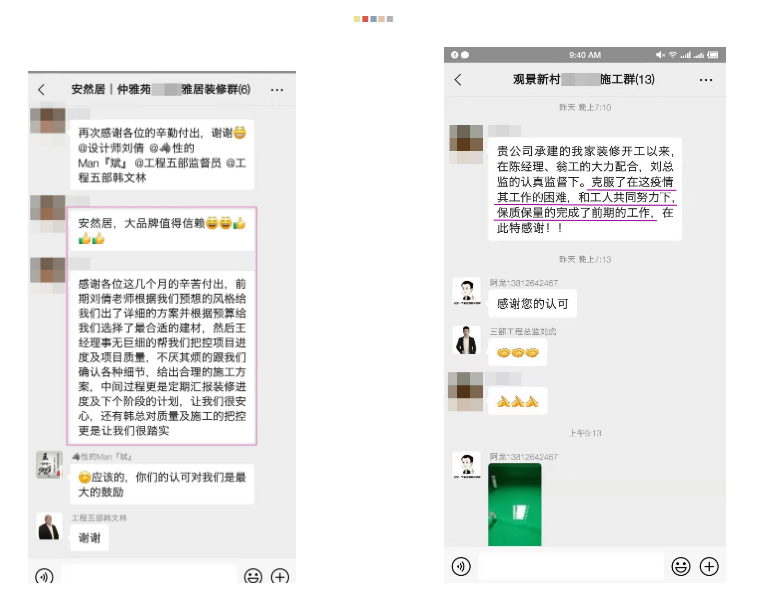Tap chat title 观景新村 施工群(13)
Image resolution: width=763 pixels, height=597 pixels.
(583, 79)
